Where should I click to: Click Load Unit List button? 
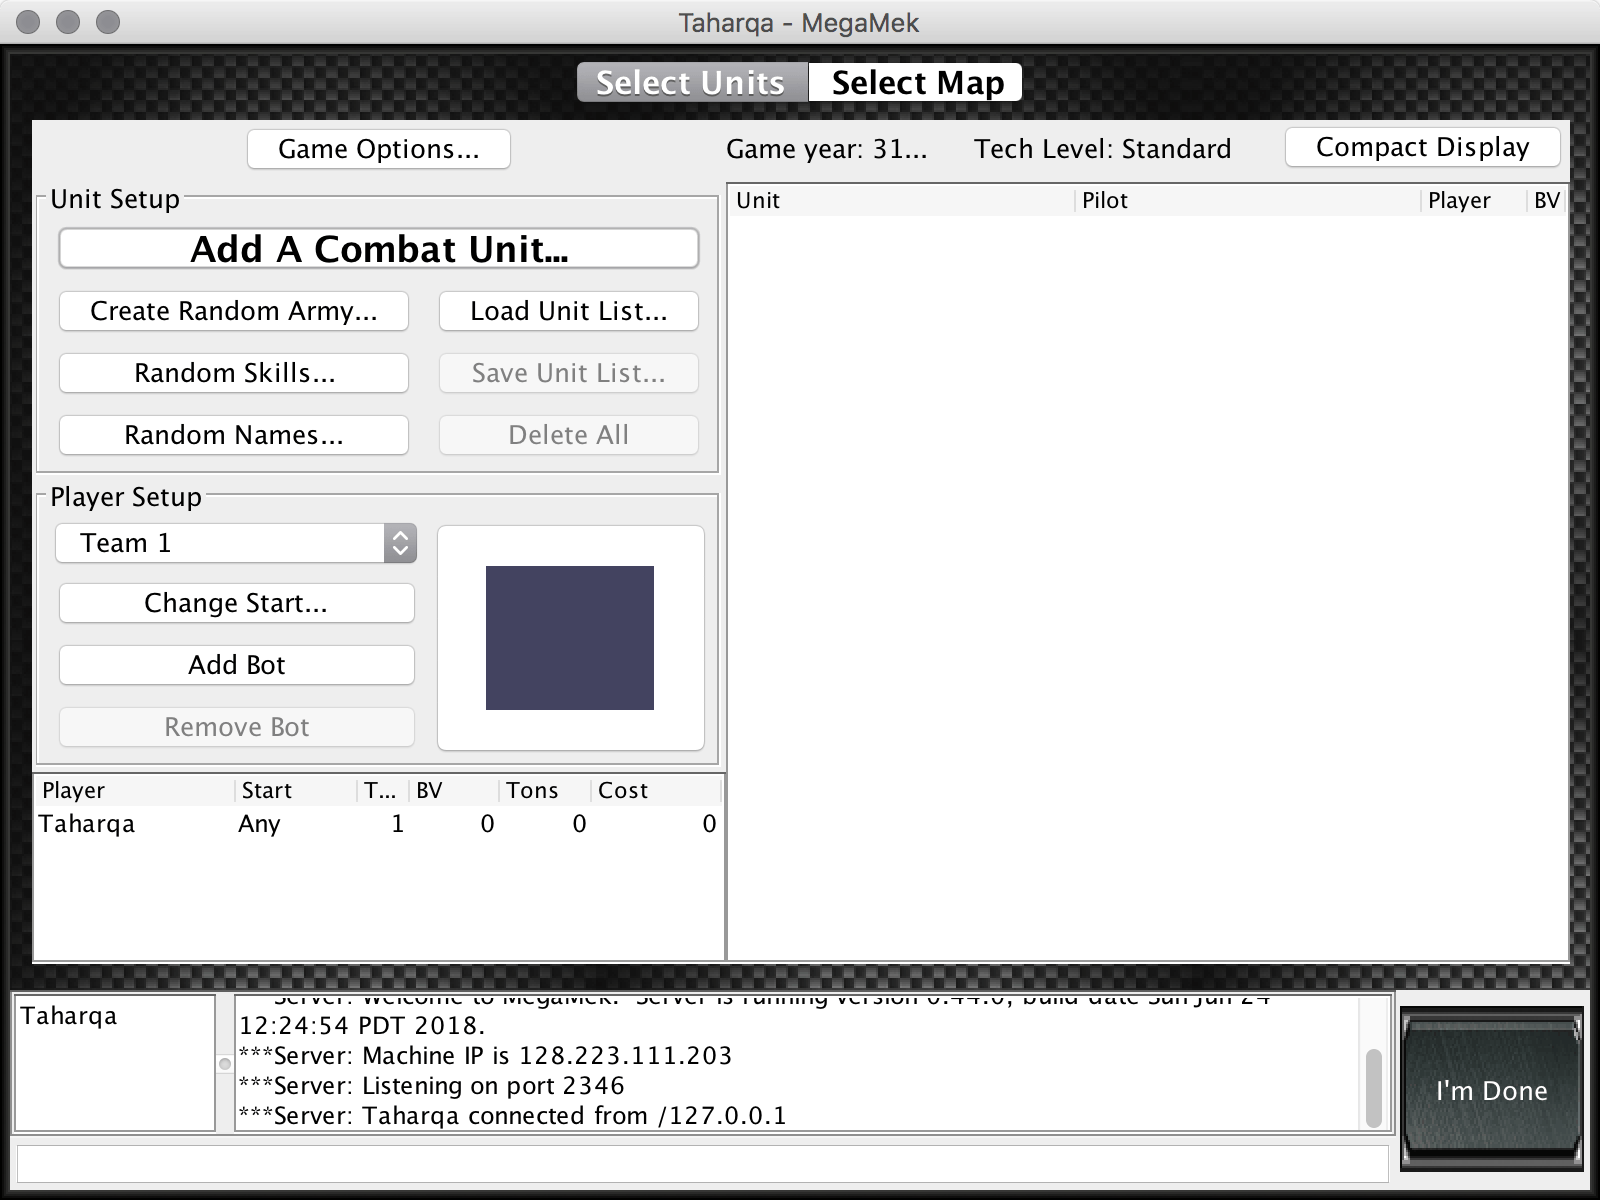coord(569,311)
